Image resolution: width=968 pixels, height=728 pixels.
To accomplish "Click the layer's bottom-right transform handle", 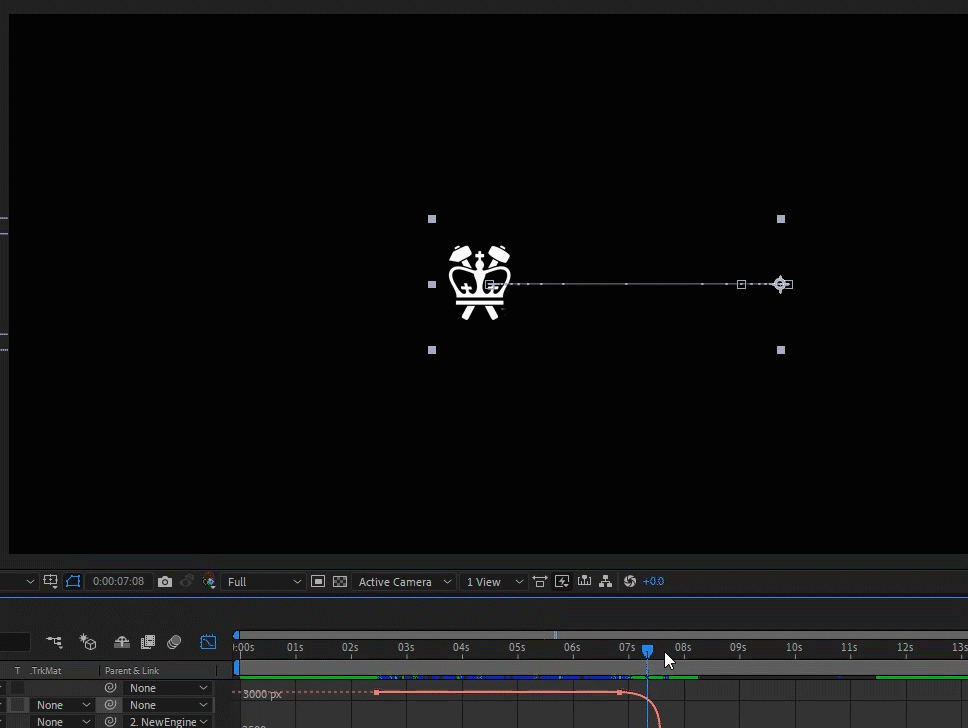I will [x=781, y=350].
